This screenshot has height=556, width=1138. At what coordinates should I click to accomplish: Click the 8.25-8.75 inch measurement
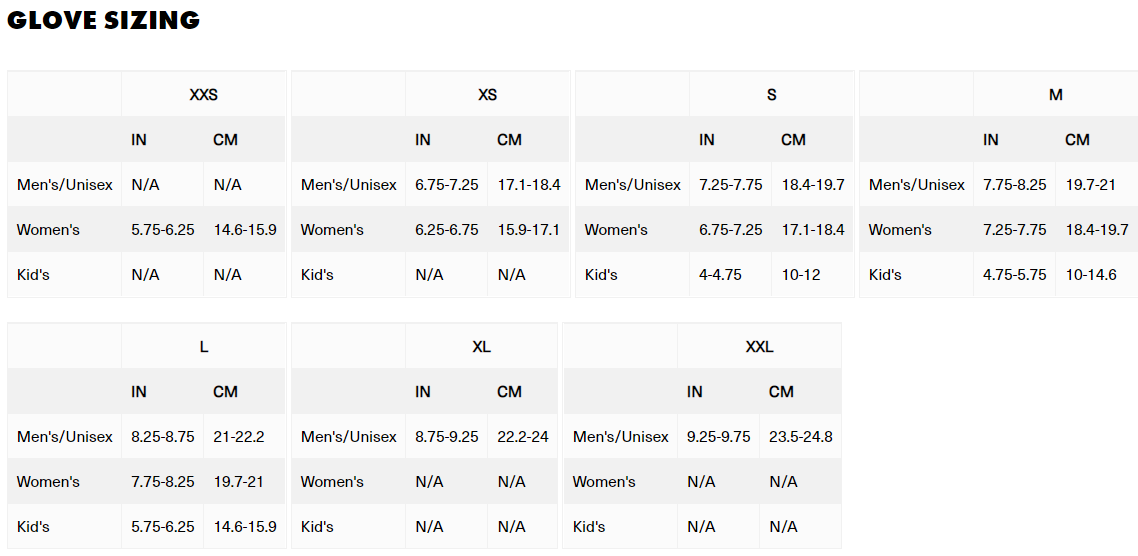pyautogui.click(x=163, y=437)
